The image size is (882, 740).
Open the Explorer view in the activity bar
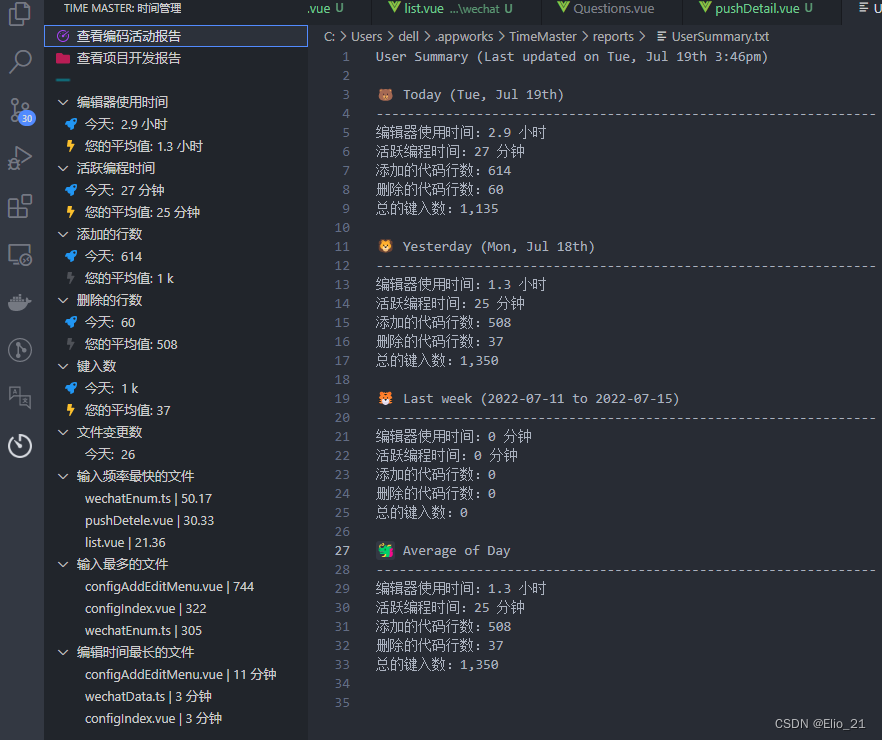pyautogui.click(x=20, y=14)
